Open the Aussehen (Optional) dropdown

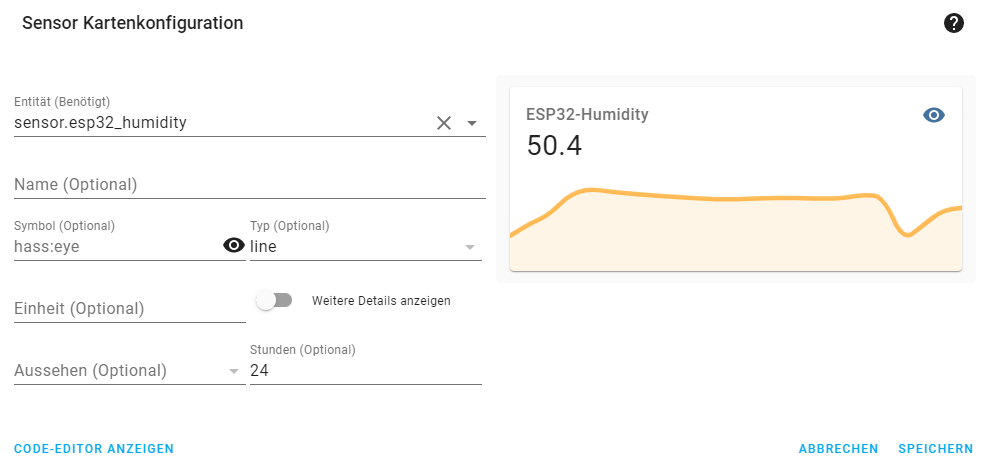[129, 371]
